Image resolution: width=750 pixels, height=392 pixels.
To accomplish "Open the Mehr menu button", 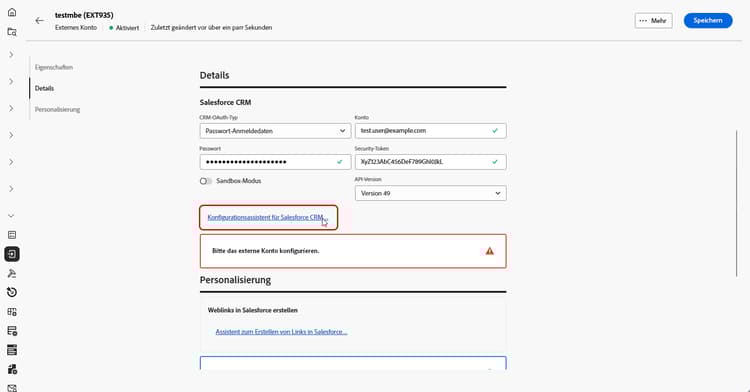I will tap(653, 21).
